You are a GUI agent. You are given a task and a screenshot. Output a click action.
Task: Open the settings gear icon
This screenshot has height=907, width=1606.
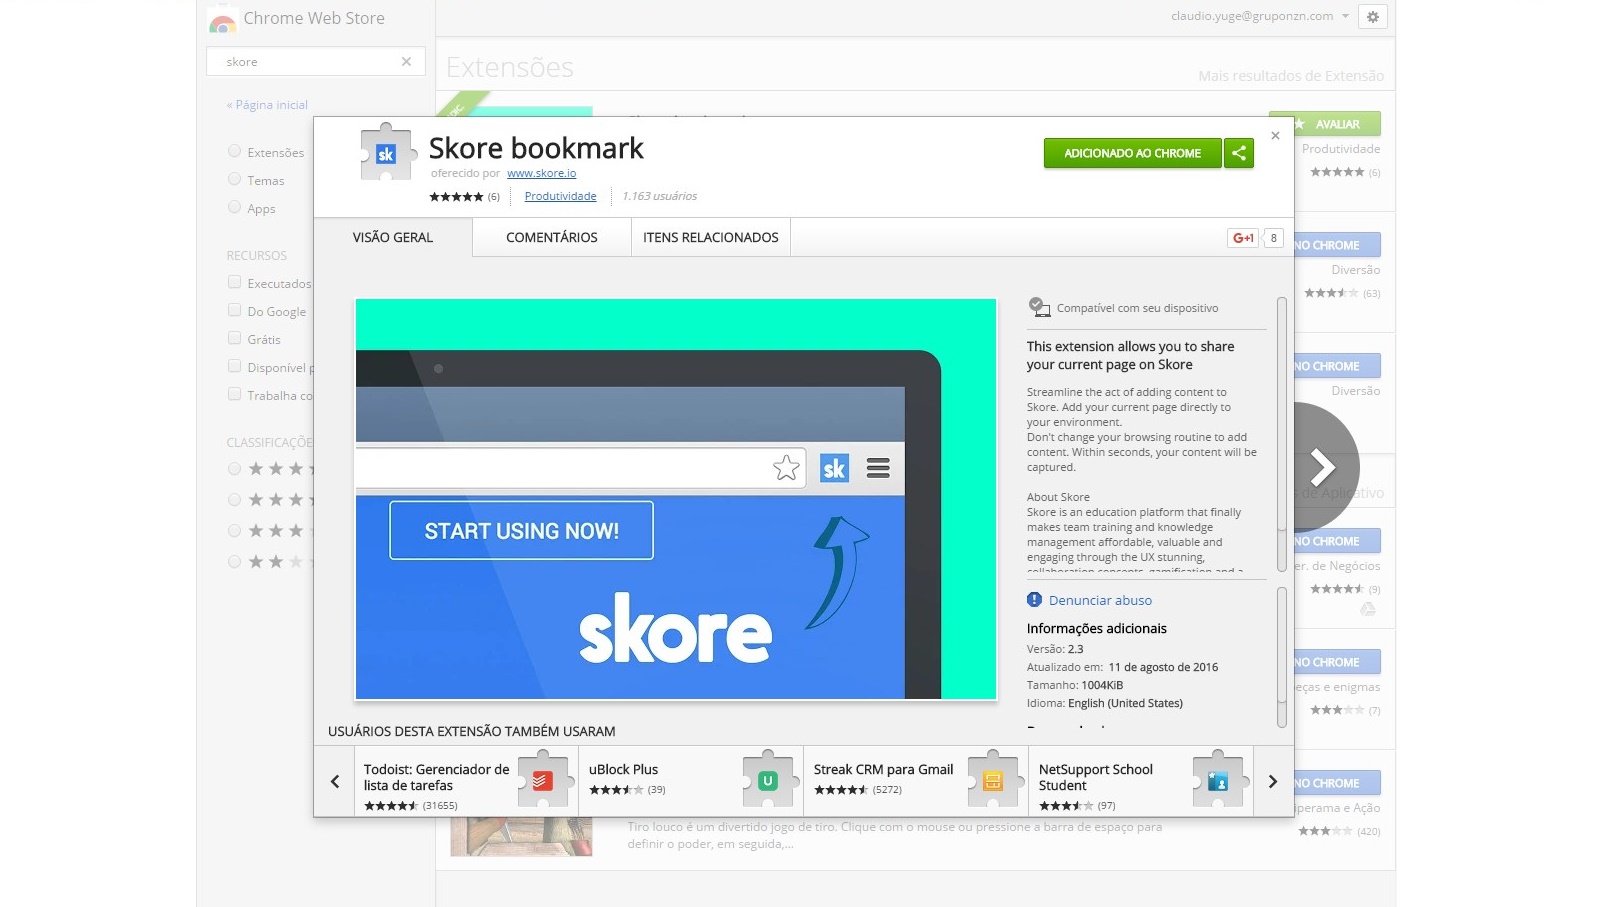[1372, 17]
